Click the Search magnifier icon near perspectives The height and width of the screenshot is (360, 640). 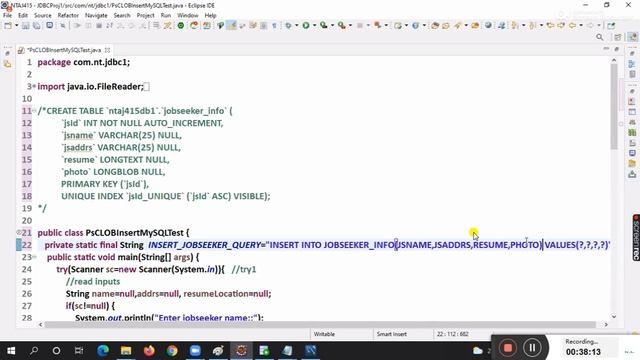600,37
